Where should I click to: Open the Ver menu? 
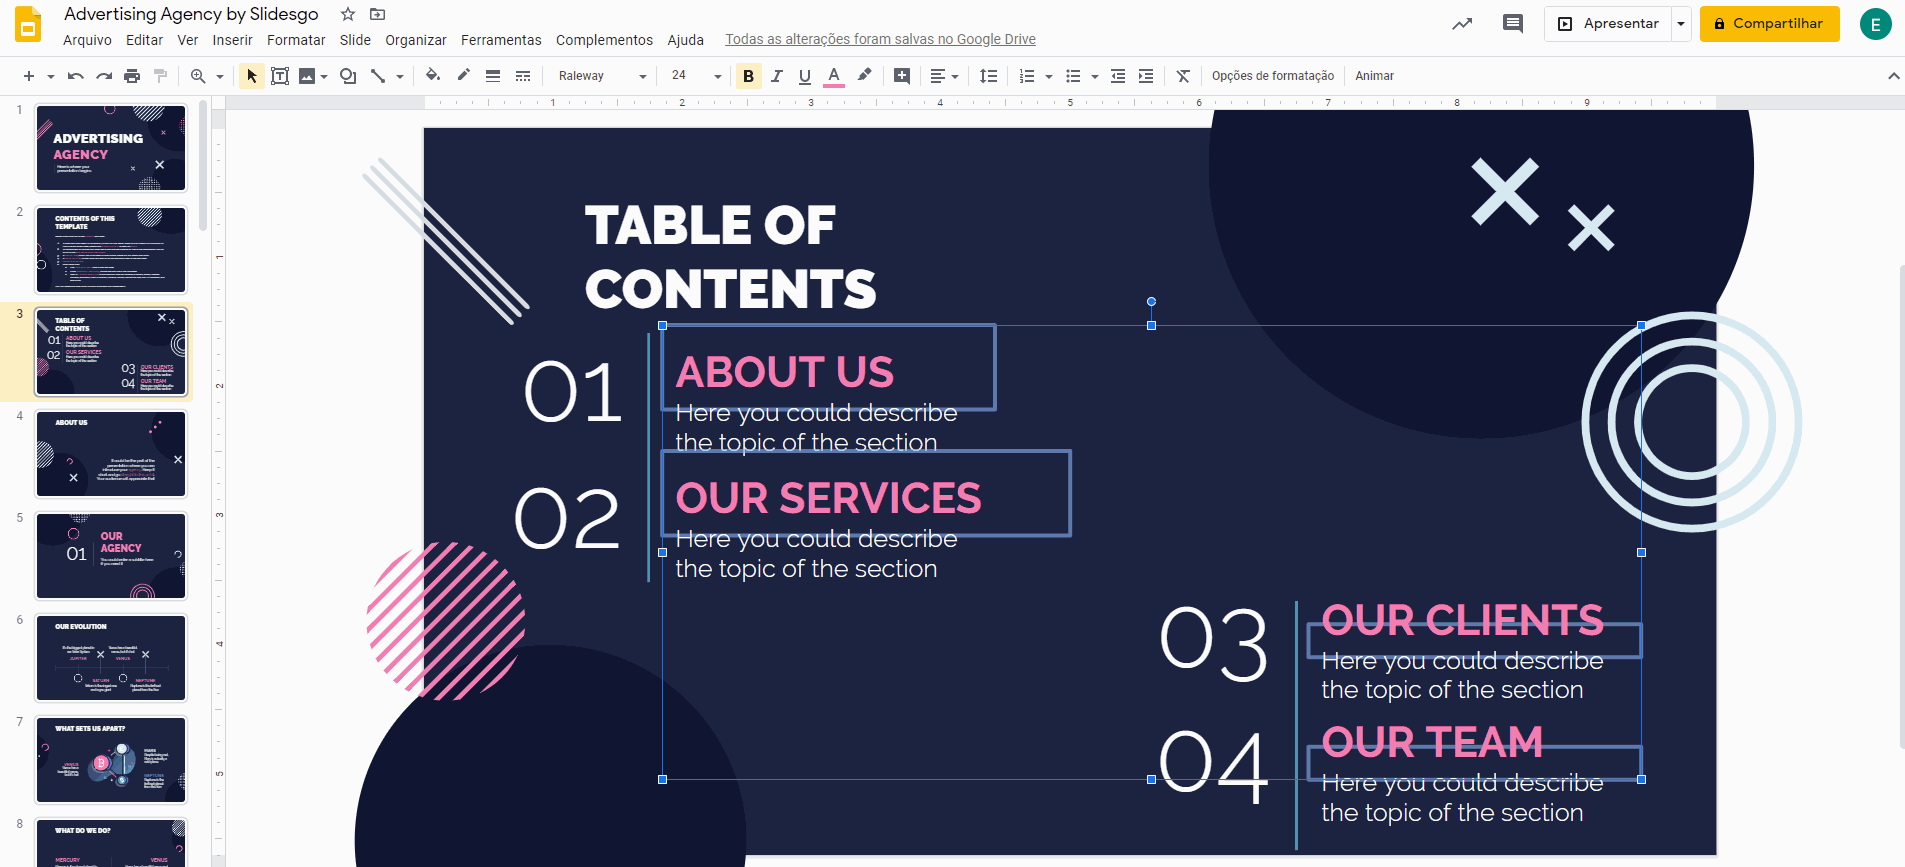[x=188, y=40]
